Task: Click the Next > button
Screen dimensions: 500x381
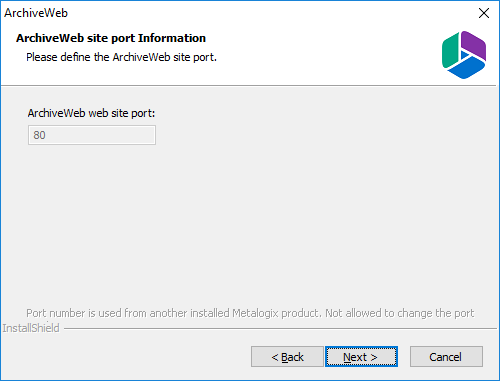Action: 361,357
